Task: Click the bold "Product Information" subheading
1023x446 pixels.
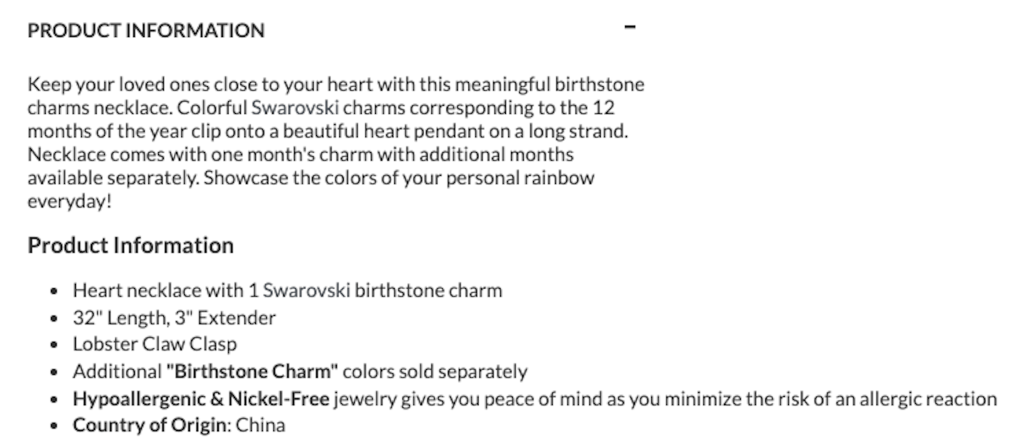Action: [x=130, y=246]
